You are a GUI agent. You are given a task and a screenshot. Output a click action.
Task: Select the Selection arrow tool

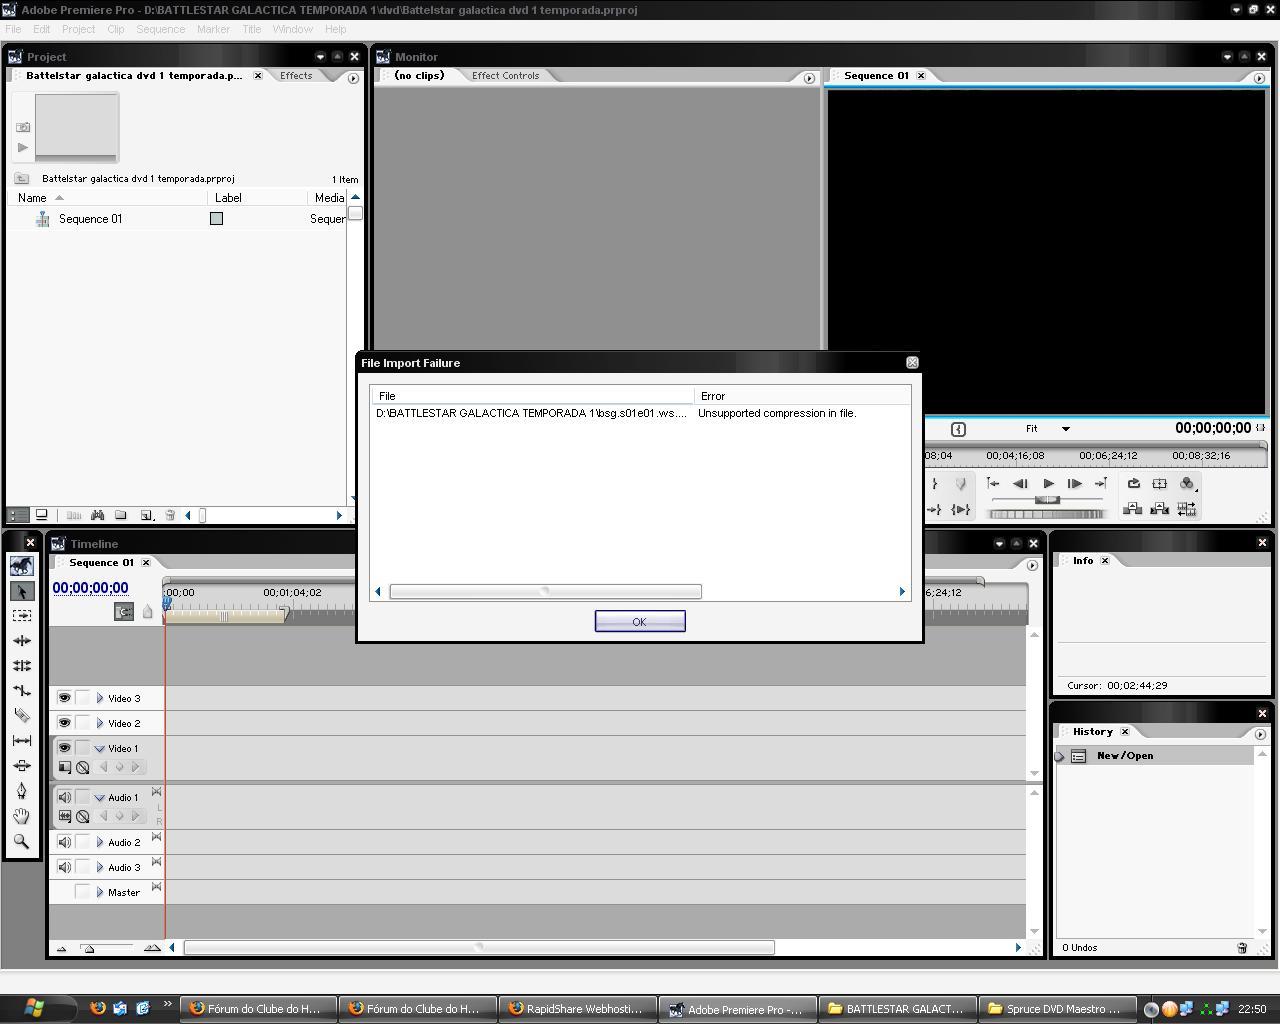(21, 591)
